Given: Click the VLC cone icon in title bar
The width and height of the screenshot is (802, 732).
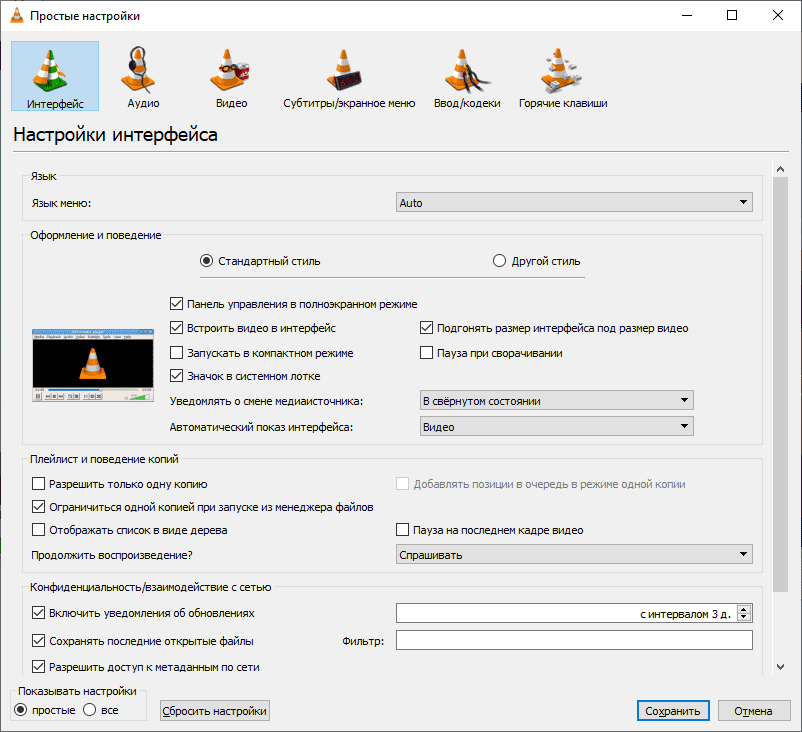Looking at the screenshot, I should (x=17, y=15).
